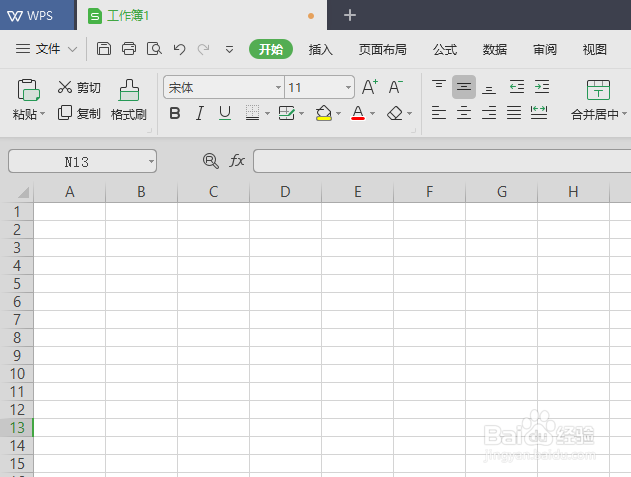Increase font size with A+ icon

[x=370, y=87]
